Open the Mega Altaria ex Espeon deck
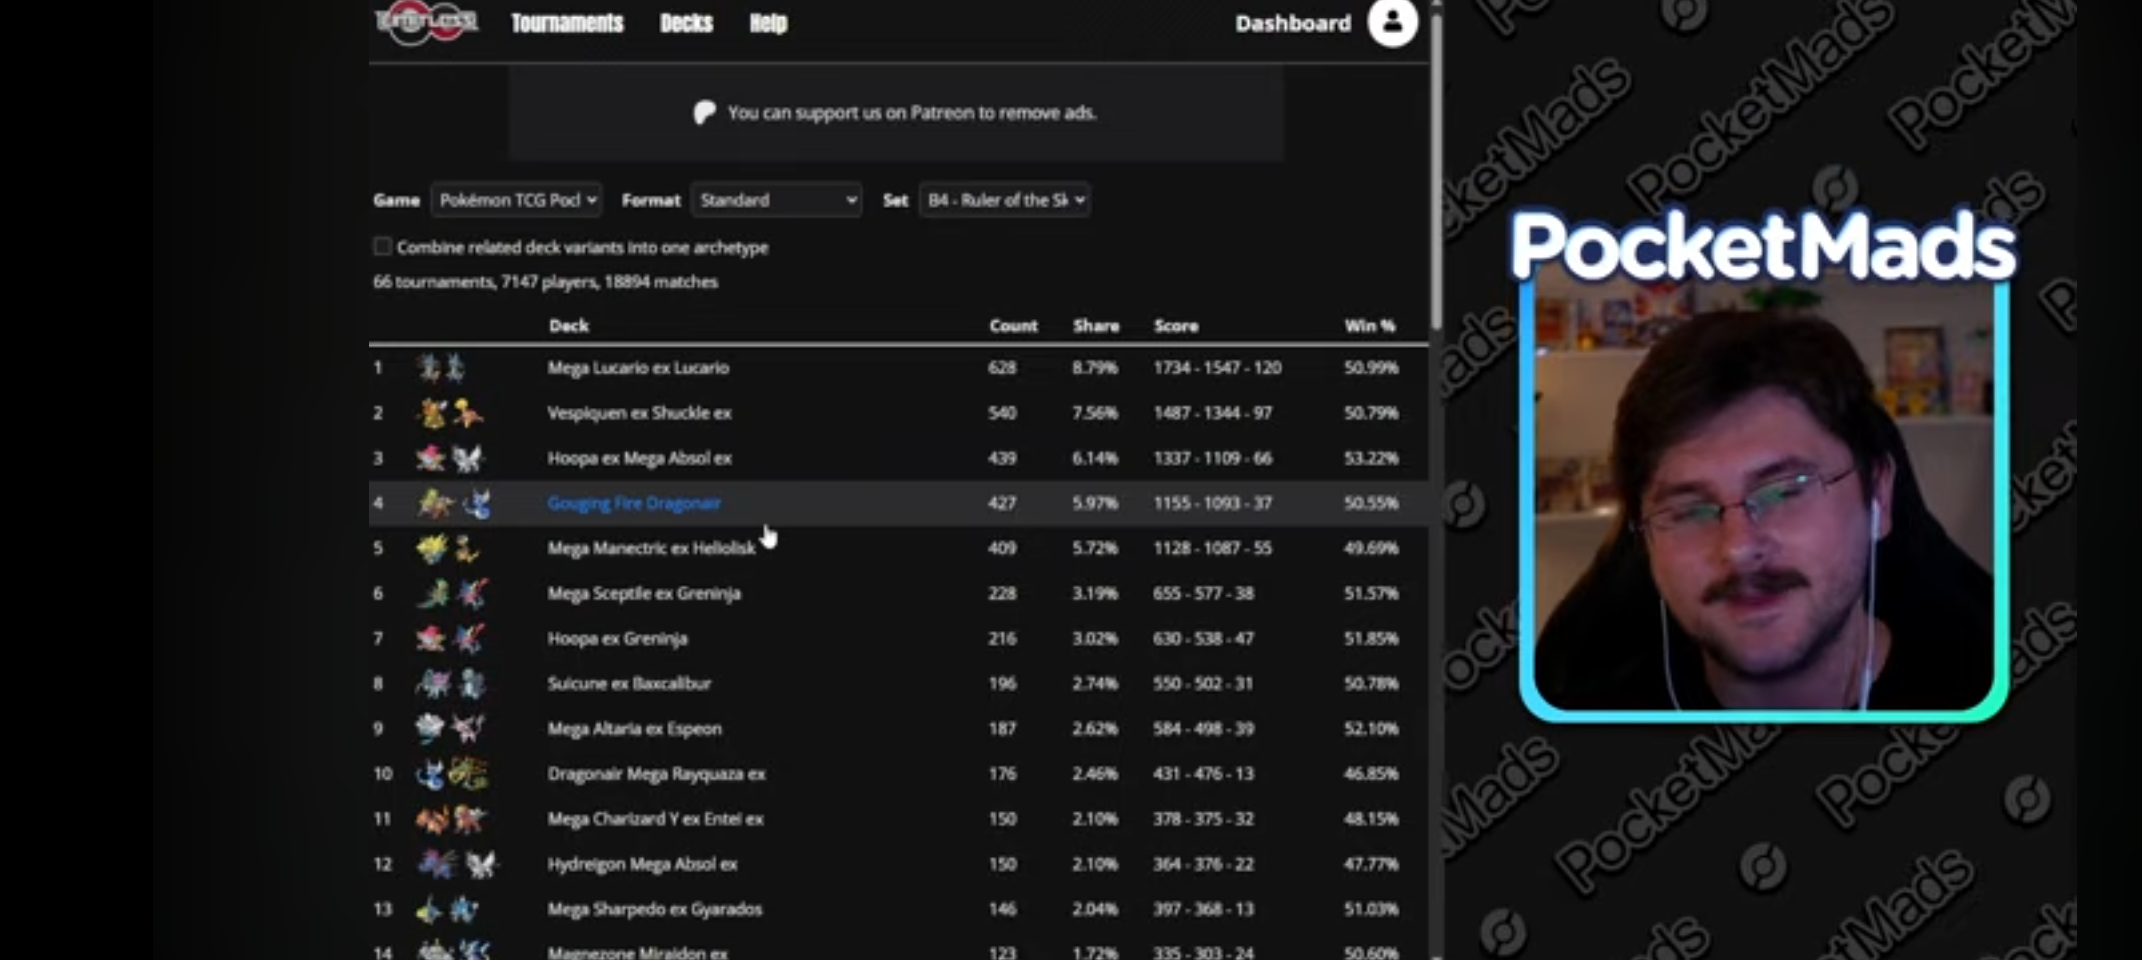Image resolution: width=2142 pixels, height=960 pixels. tap(634, 729)
